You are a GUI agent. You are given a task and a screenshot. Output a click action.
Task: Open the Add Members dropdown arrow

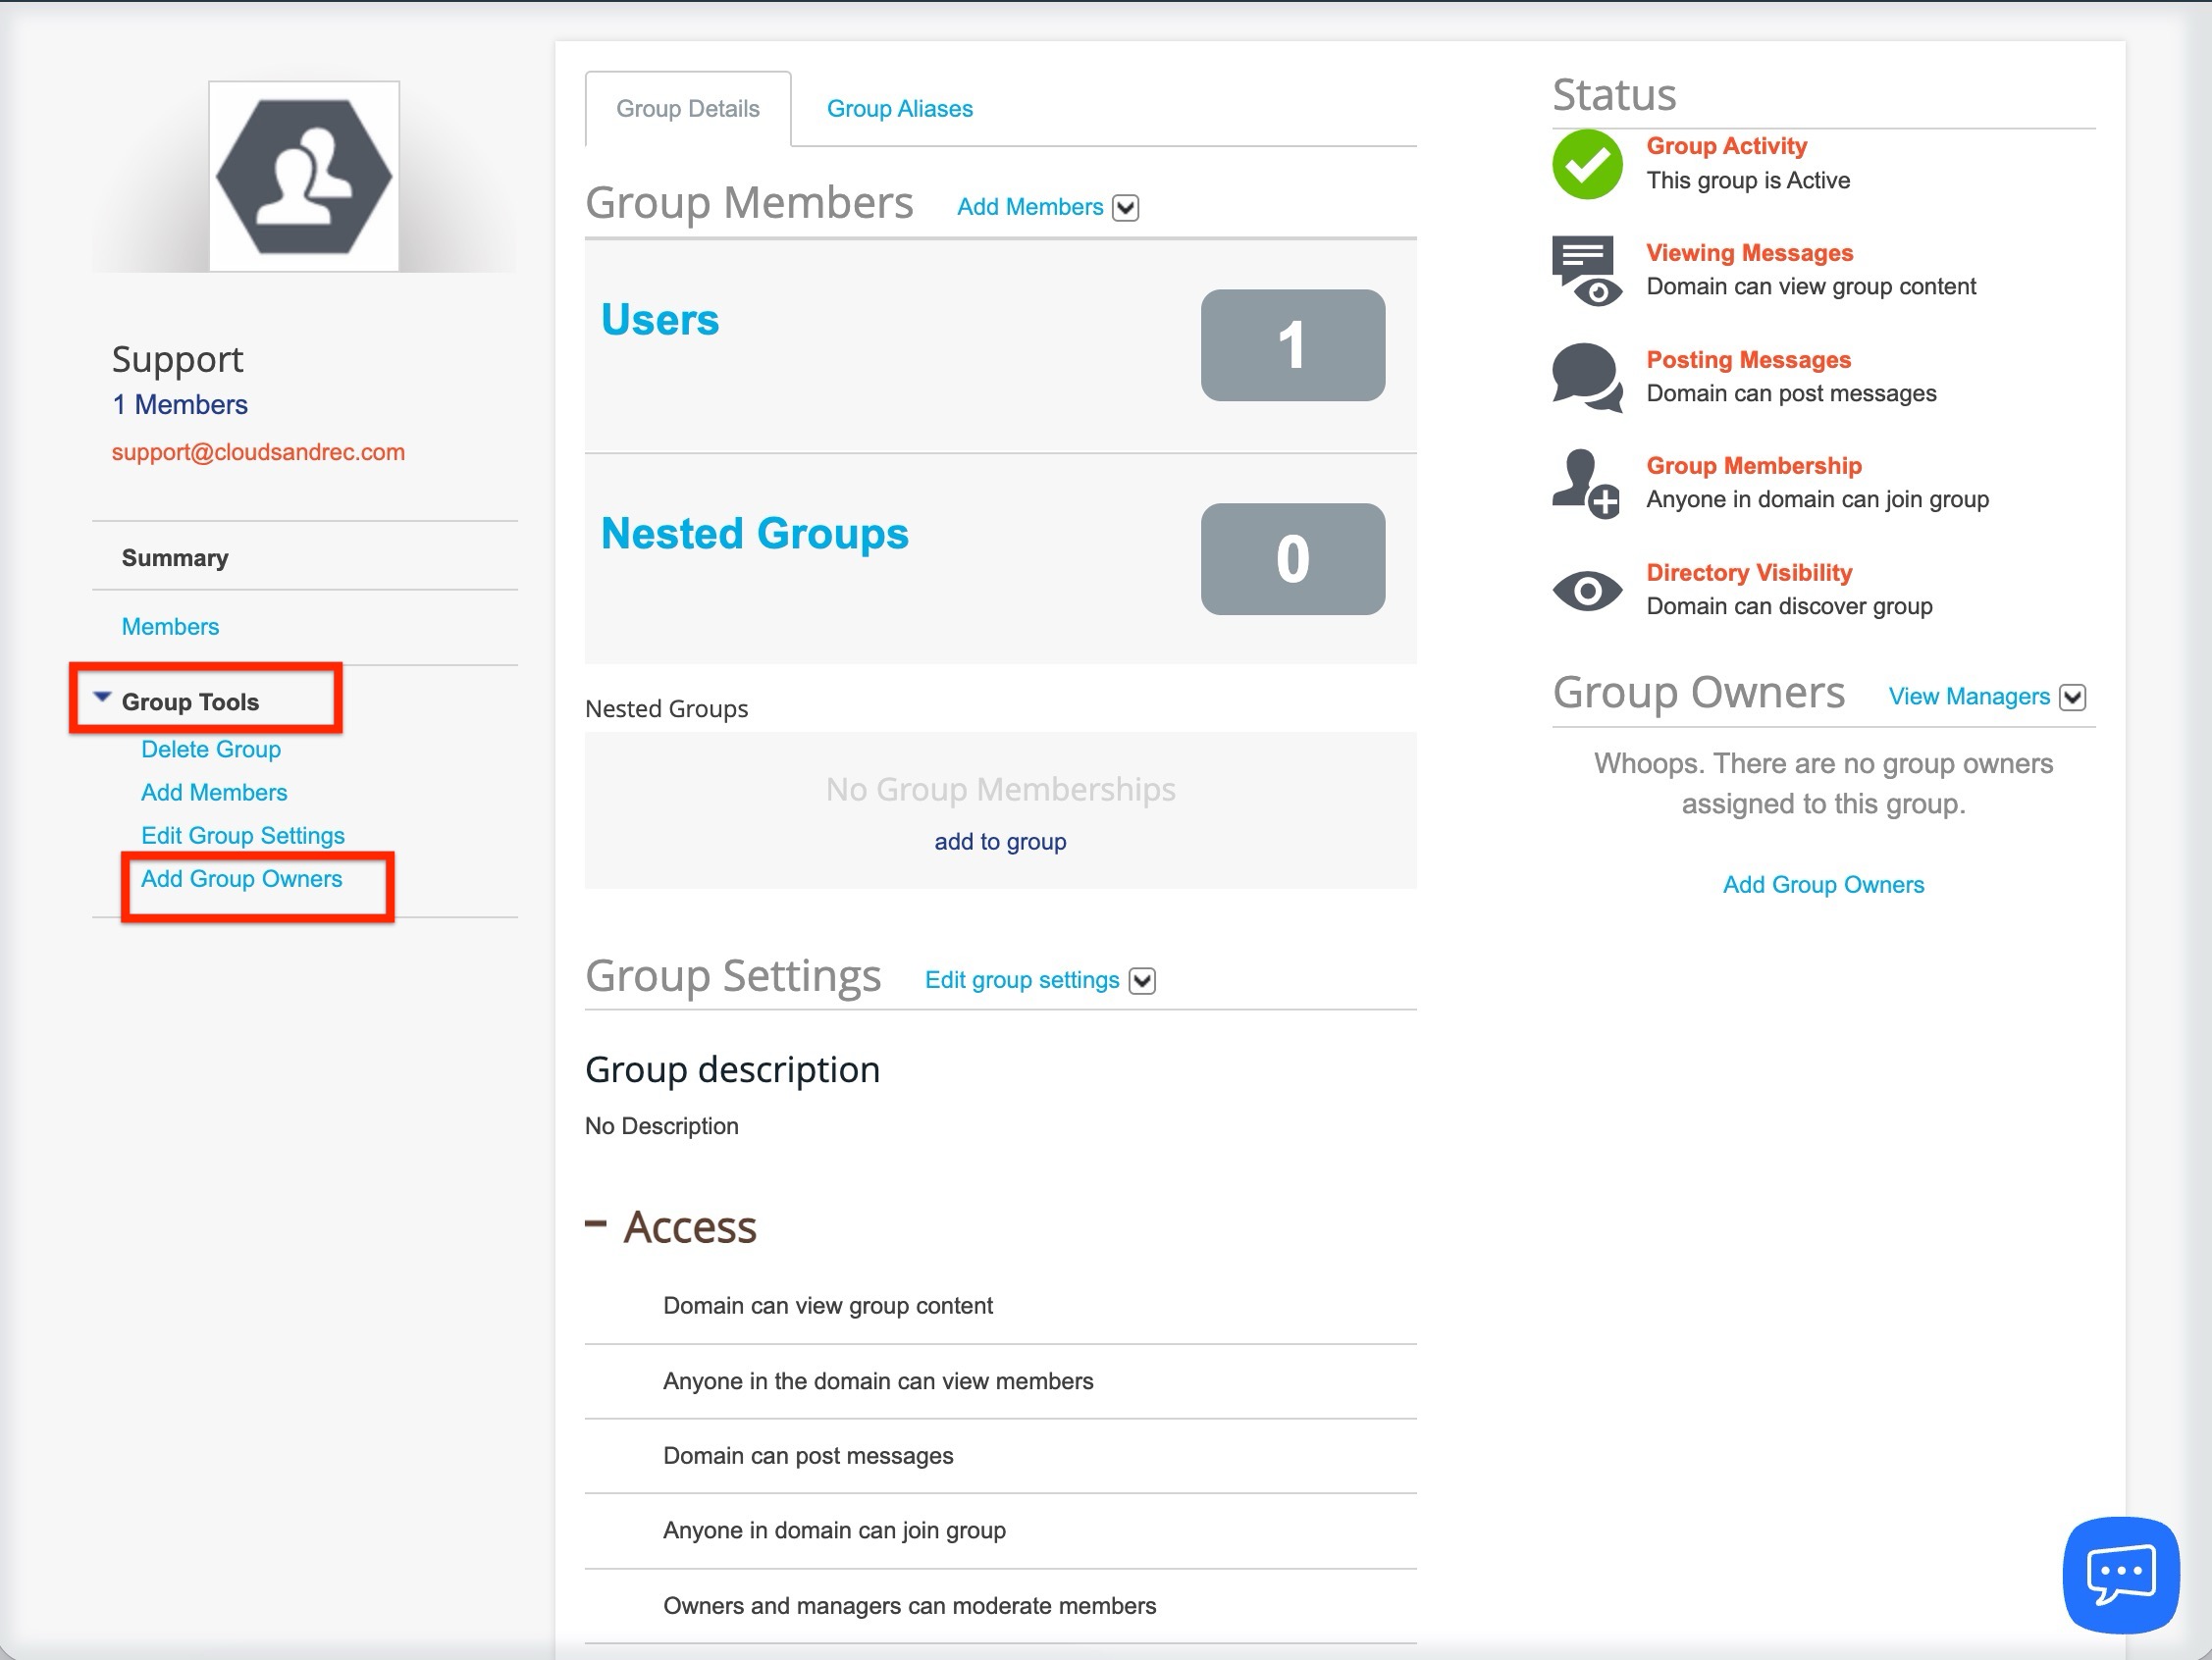[1125, 208]
